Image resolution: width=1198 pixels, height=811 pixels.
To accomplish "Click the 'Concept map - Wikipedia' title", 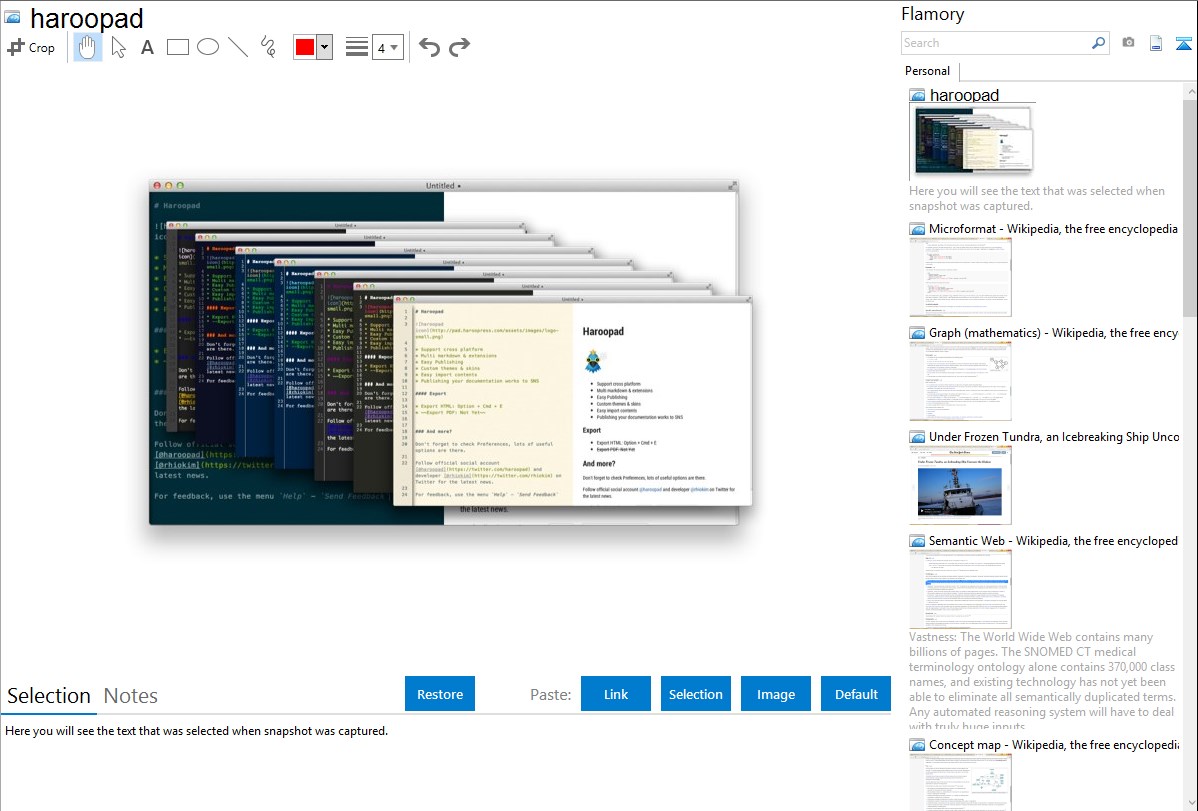I will tap(1054, 745).
